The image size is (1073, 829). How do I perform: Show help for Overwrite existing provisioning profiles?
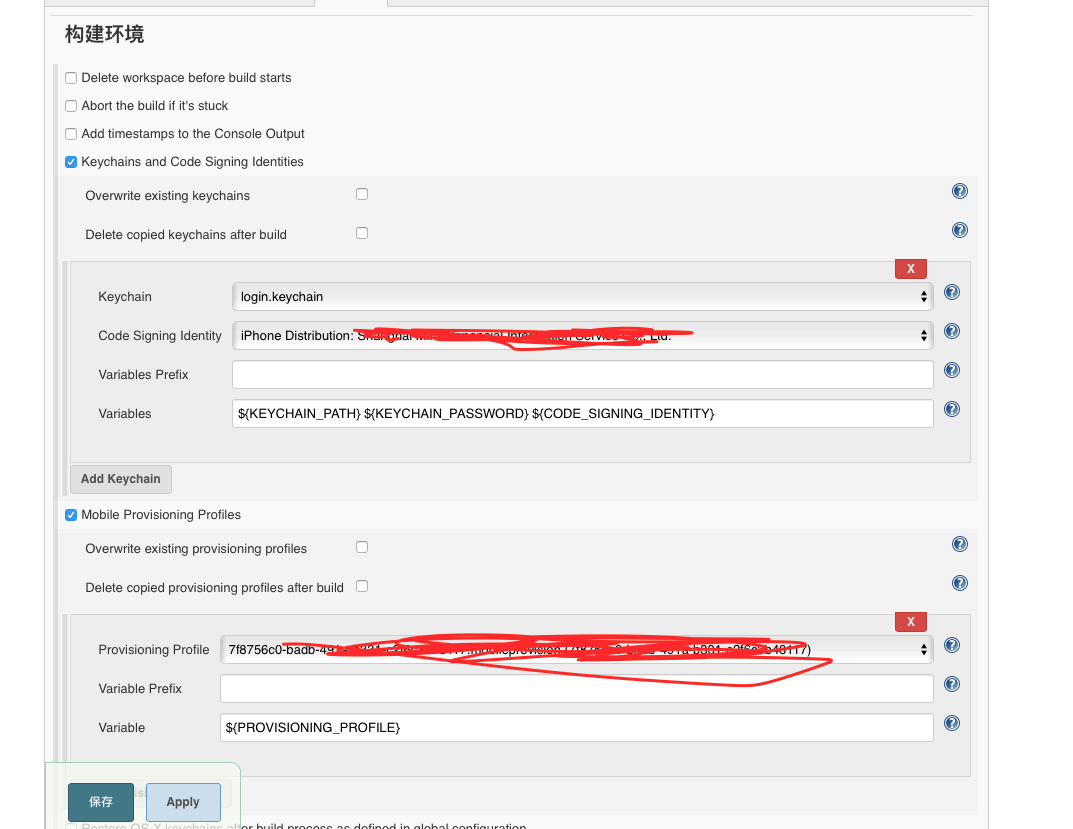959,544
